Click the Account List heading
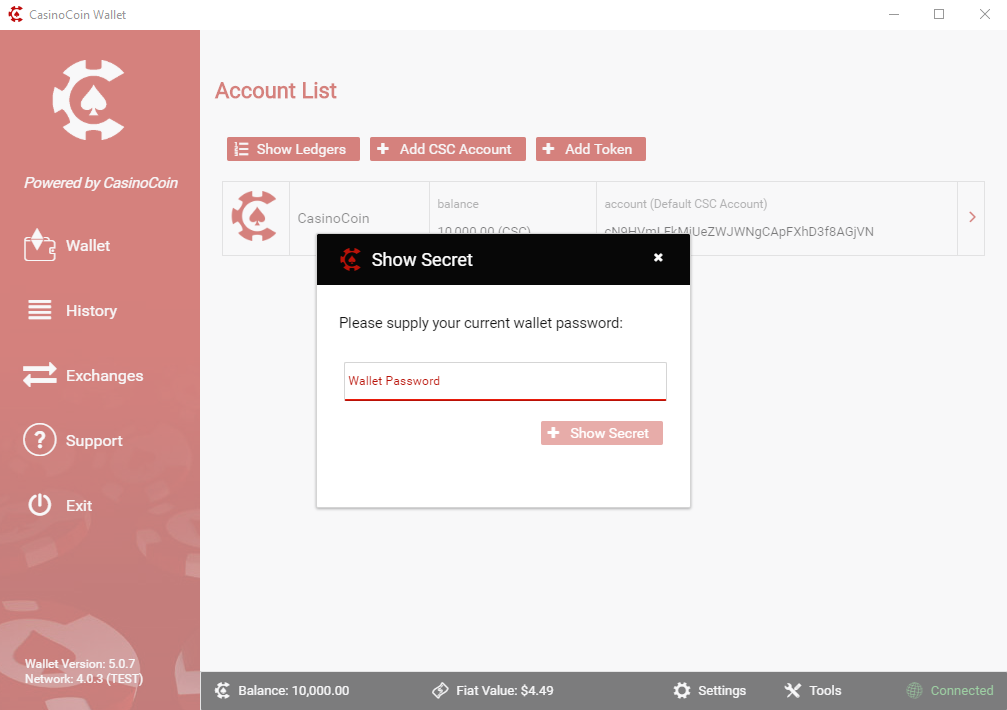The image size is (1007, 710). [276, 91]
